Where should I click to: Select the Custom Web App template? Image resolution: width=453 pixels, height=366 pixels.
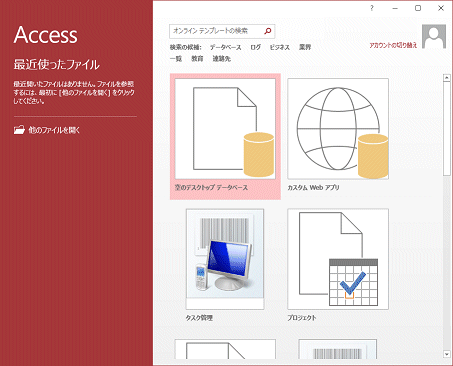[338, 129]
